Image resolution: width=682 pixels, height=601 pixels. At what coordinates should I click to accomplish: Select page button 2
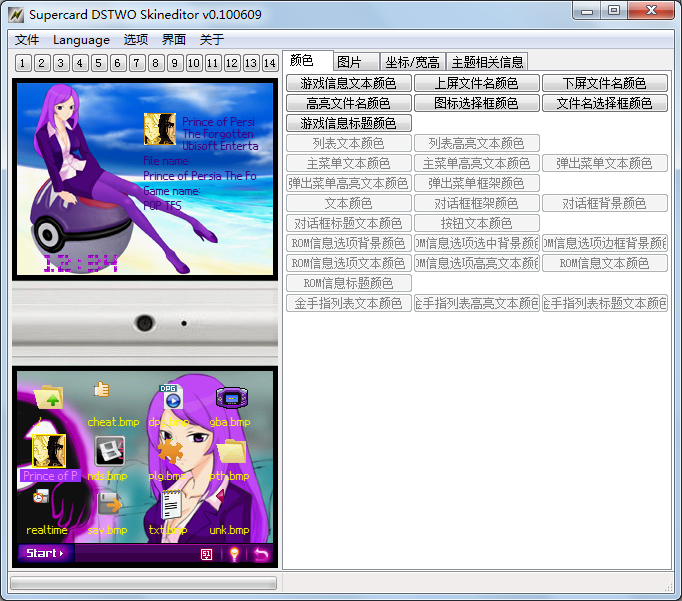42,63
